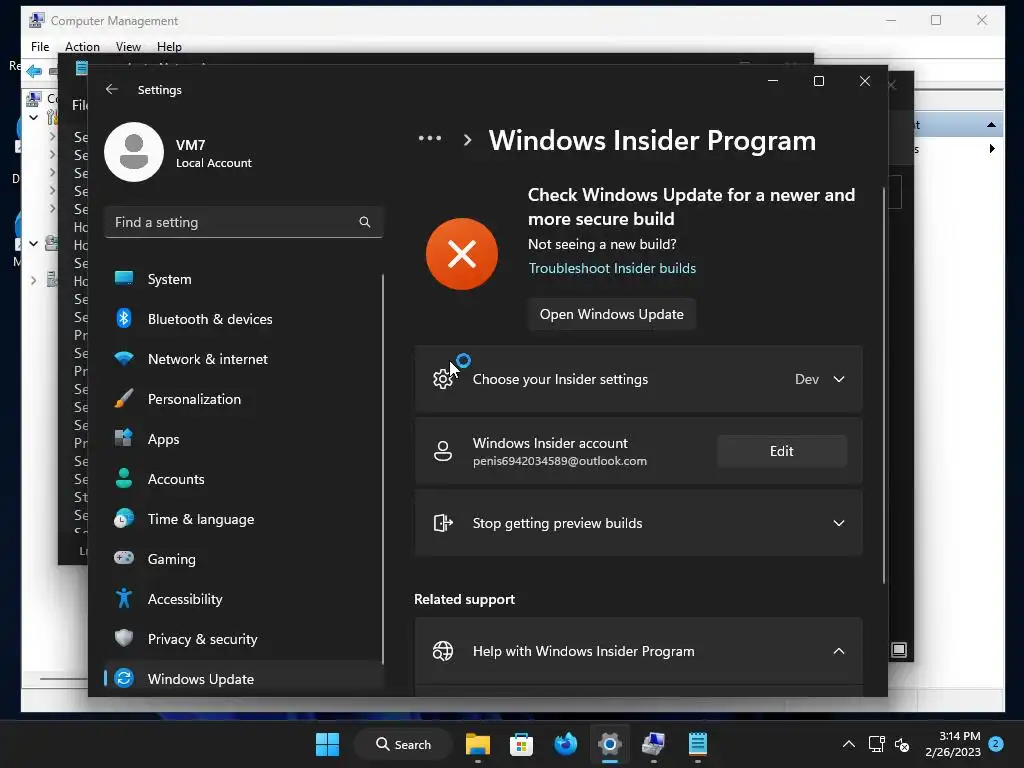Open Help menu in Computer Management
The height and width of the screenshot is (768, 1024).
(169, 46)
